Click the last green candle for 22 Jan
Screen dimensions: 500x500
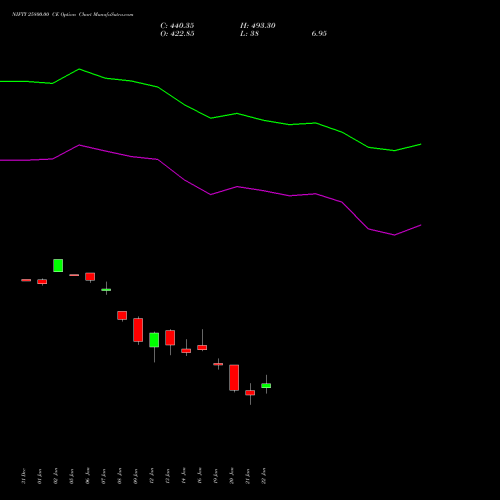pos(266,386)
